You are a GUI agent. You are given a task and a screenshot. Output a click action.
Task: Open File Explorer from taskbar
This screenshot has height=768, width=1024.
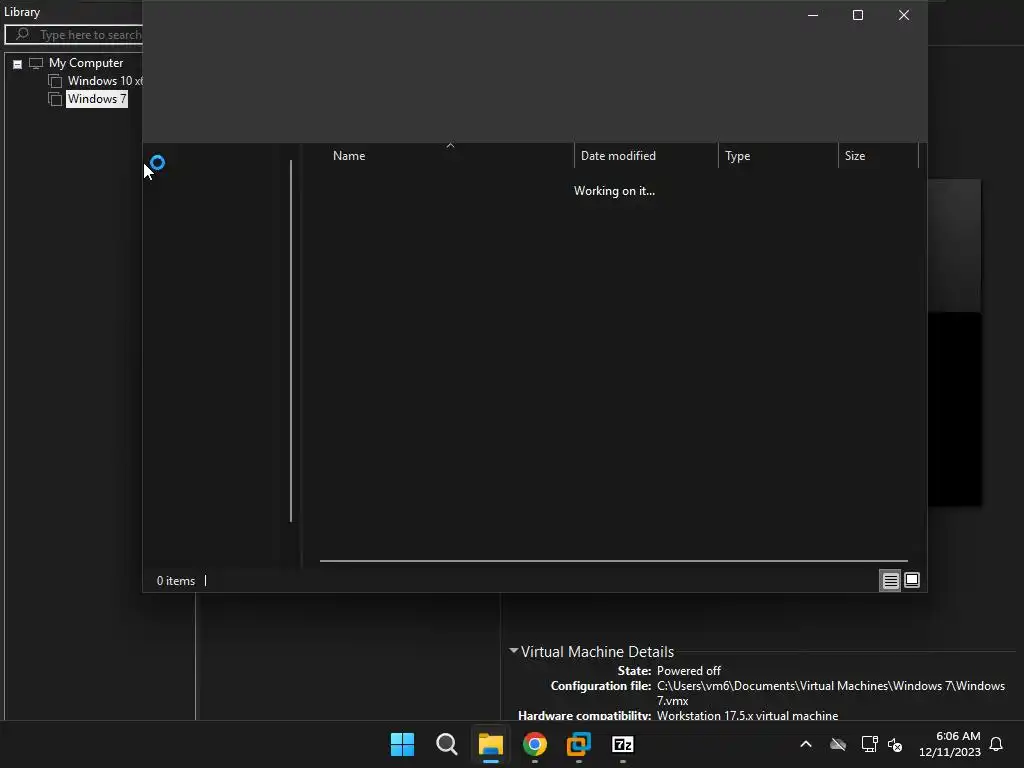(x=490, y=744)
